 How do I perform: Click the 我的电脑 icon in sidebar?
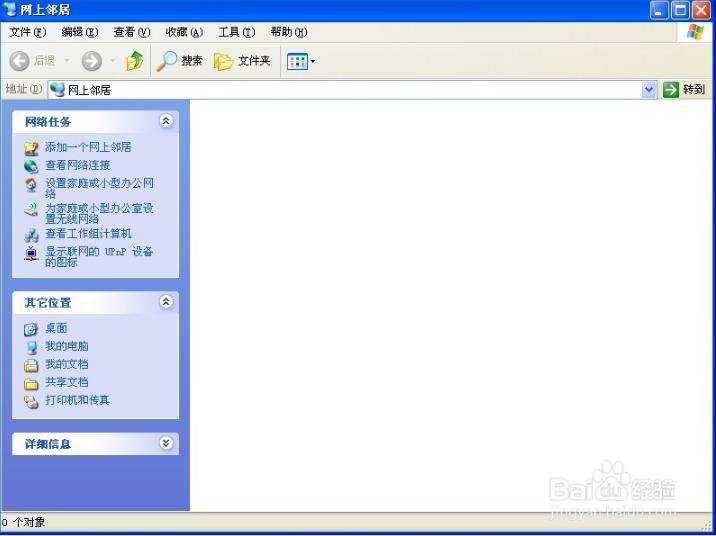point(31,347)
